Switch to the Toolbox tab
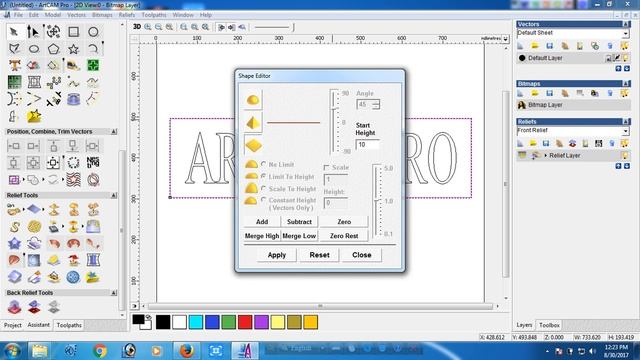 pyautogui.click(x=549, y=325)
